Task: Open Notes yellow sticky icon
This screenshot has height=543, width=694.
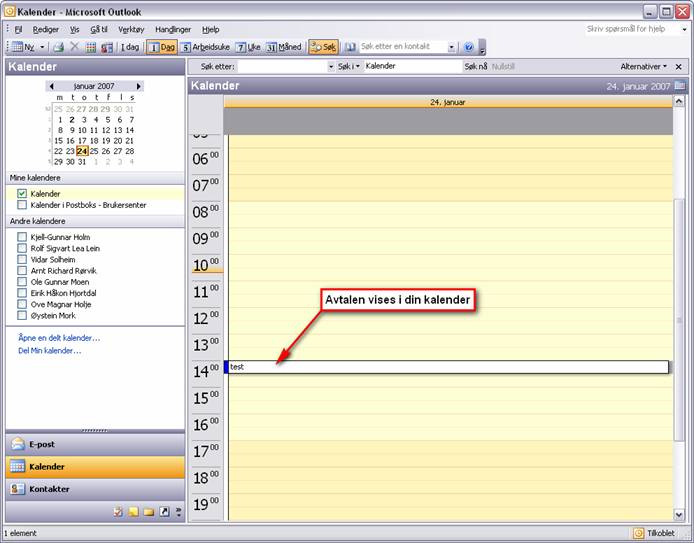Action: pyautogui.click(x=133, y=512)
